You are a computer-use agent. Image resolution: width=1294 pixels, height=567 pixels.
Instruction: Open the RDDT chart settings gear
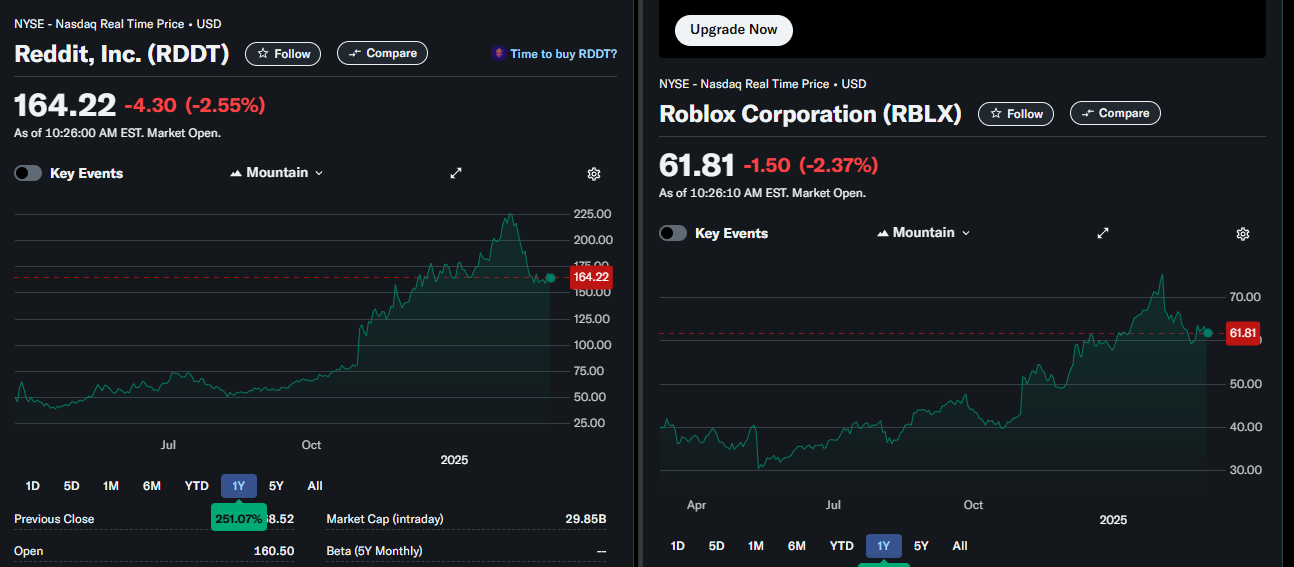(594, 174)
